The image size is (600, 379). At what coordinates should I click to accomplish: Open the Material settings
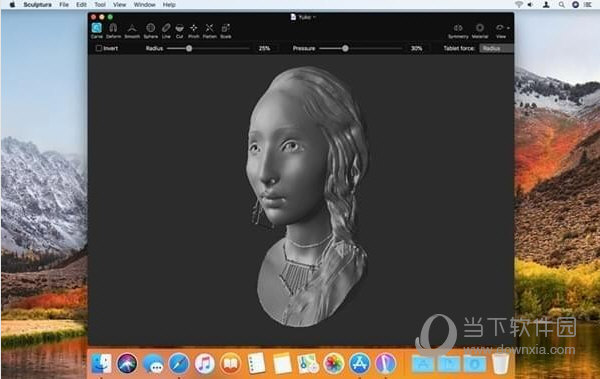(480, 31)
